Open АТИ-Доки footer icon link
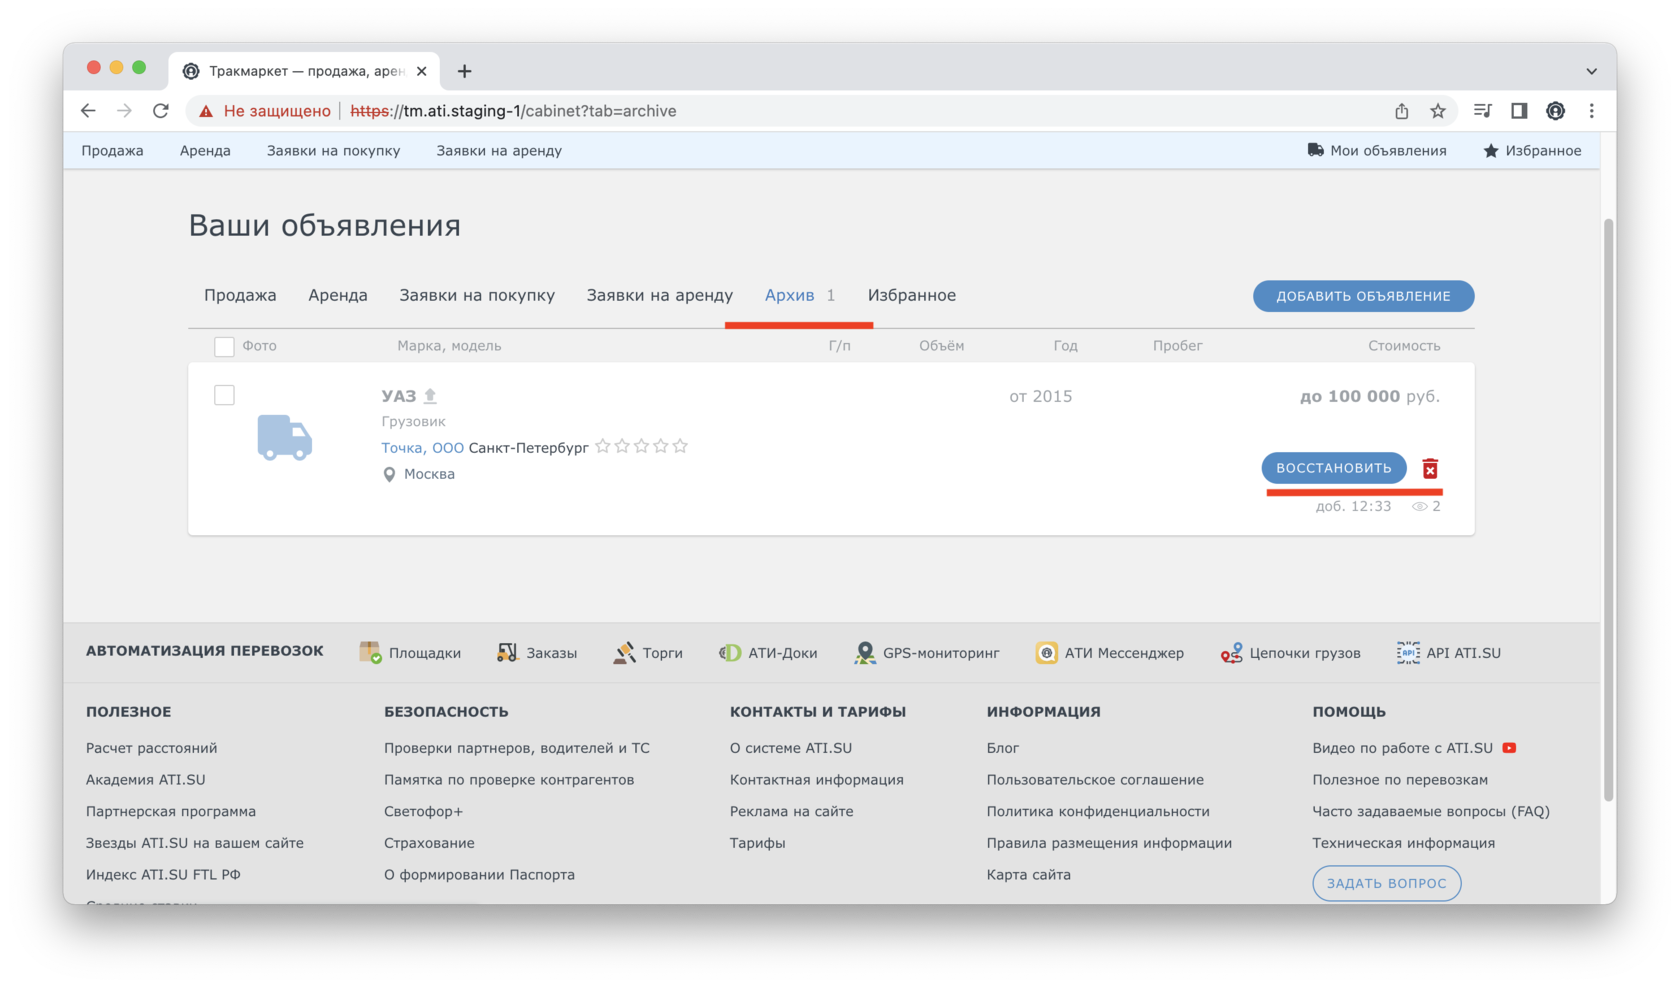The width and height of the screenshot is (1680, 988). 768,653
